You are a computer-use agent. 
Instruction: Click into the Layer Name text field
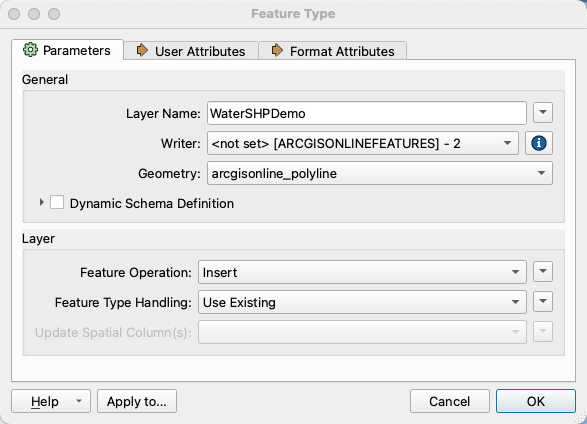pos(367,113)
